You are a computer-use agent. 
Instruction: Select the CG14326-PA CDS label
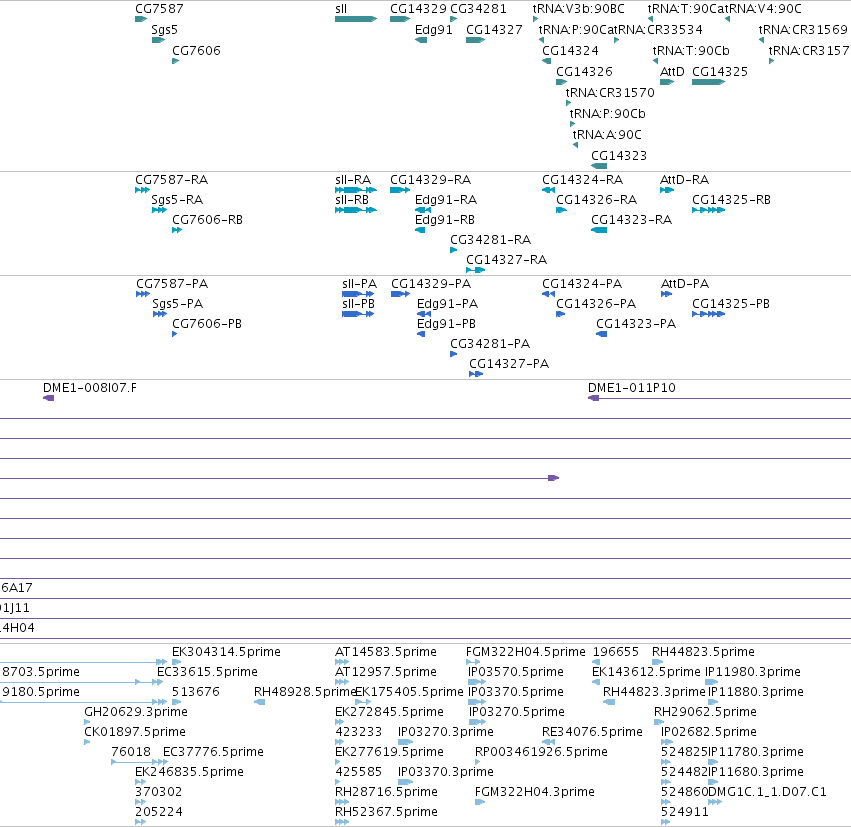(x=596, y=304)
